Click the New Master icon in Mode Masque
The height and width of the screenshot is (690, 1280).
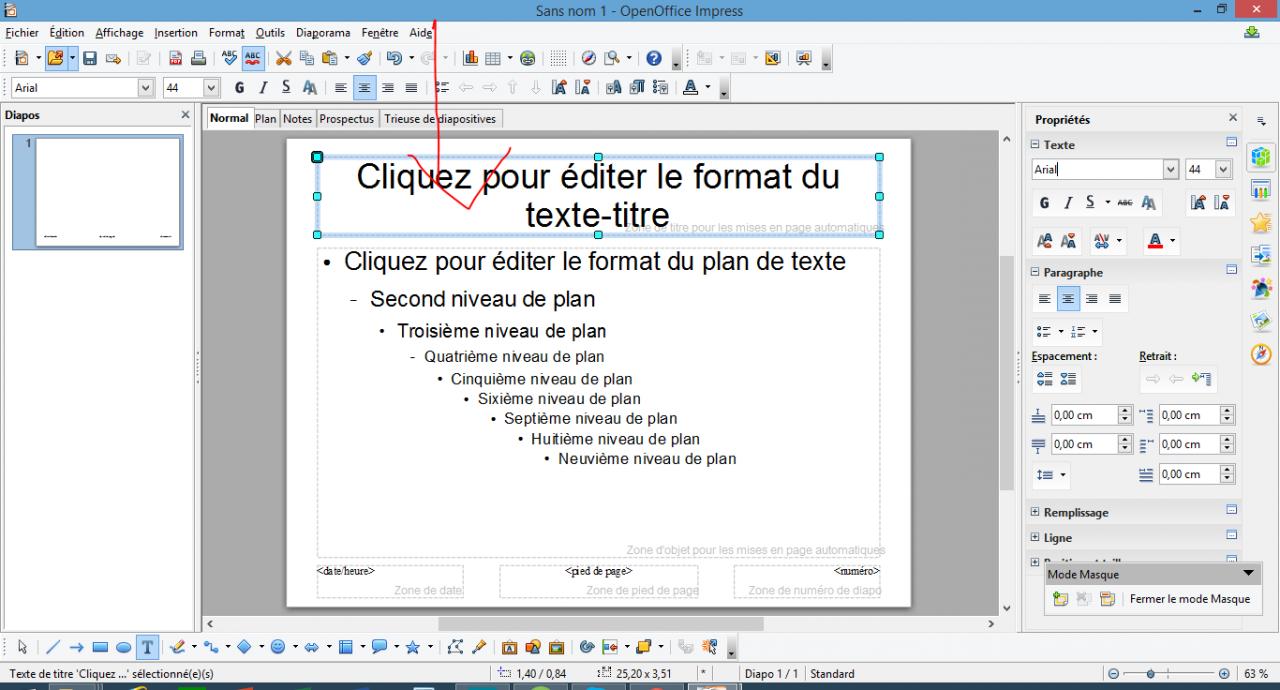(x=1060, y=599)
